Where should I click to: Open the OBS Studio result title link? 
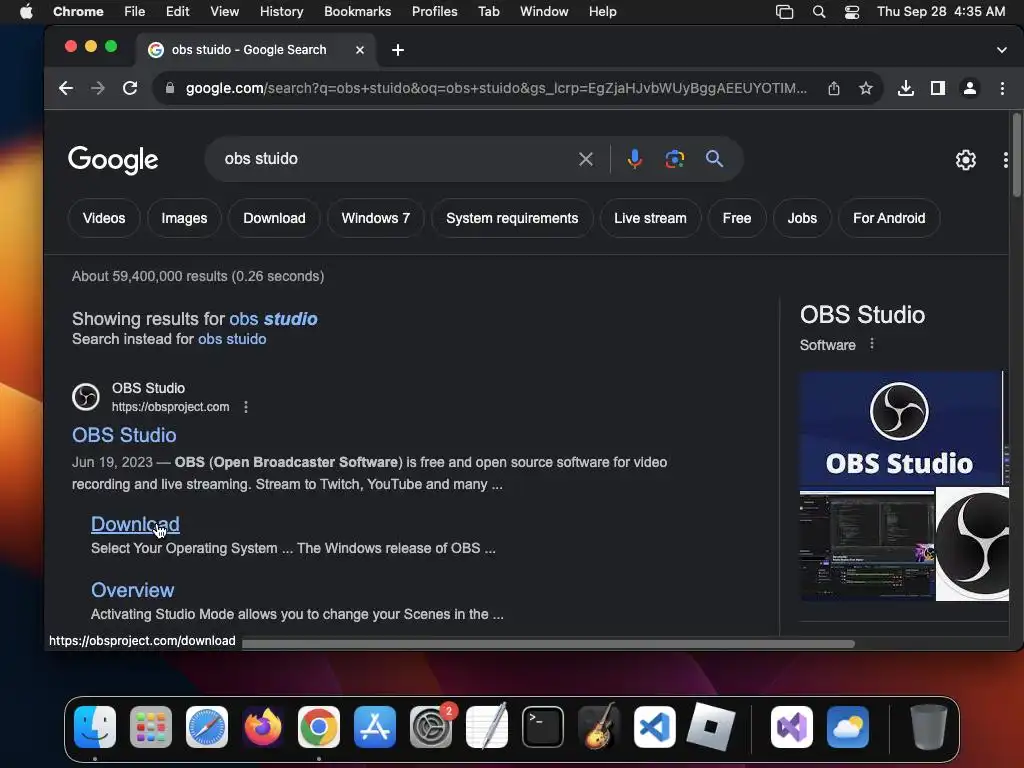click(x=124, y=435)
